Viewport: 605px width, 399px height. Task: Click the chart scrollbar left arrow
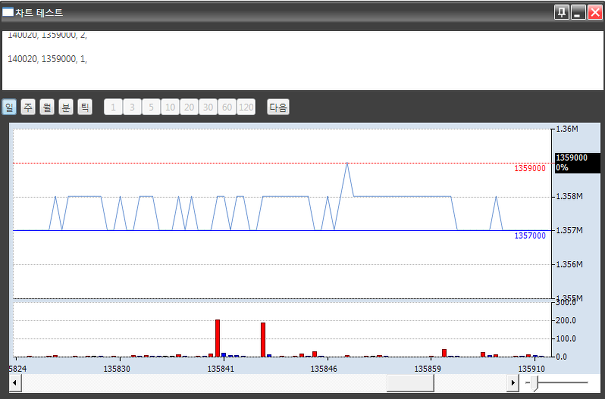[15, 383]
